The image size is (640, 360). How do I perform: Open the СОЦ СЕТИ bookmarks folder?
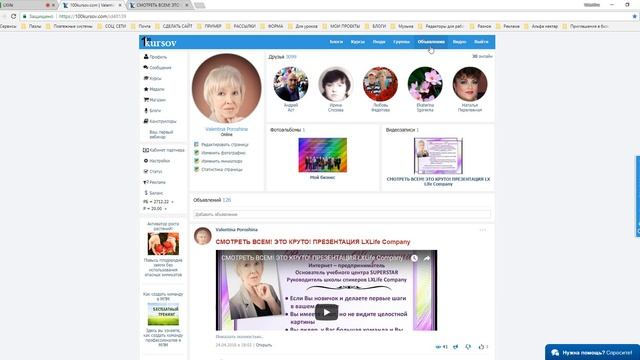point(112,26)
